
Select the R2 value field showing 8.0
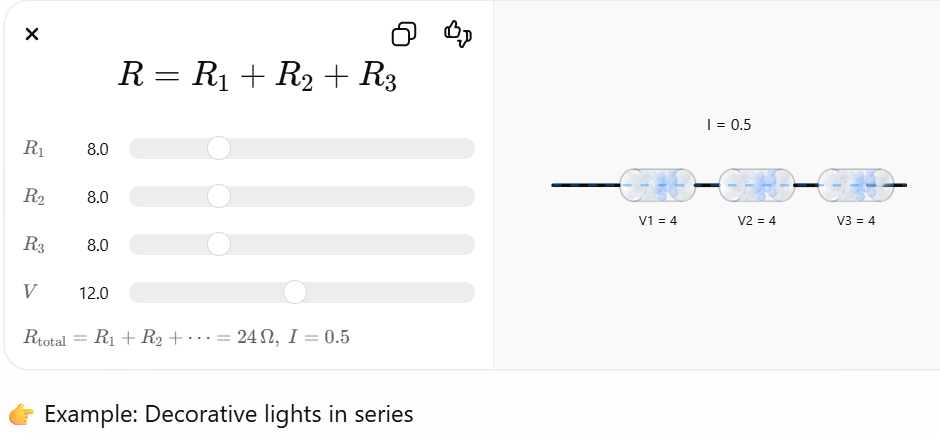[x=97, y=198]
